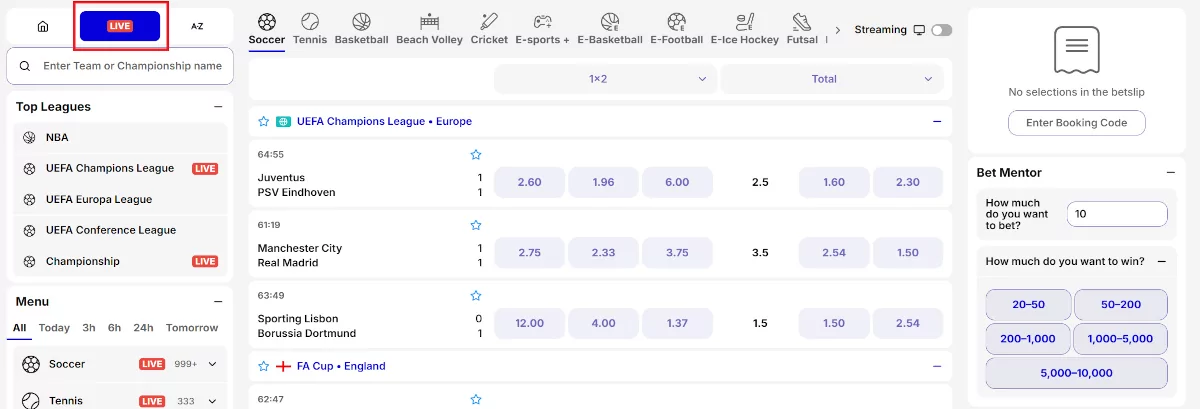The width and height of the screenshot is (1200, 409).
Task: Choose the Cricket sport icon
Action: click(489, 21)
